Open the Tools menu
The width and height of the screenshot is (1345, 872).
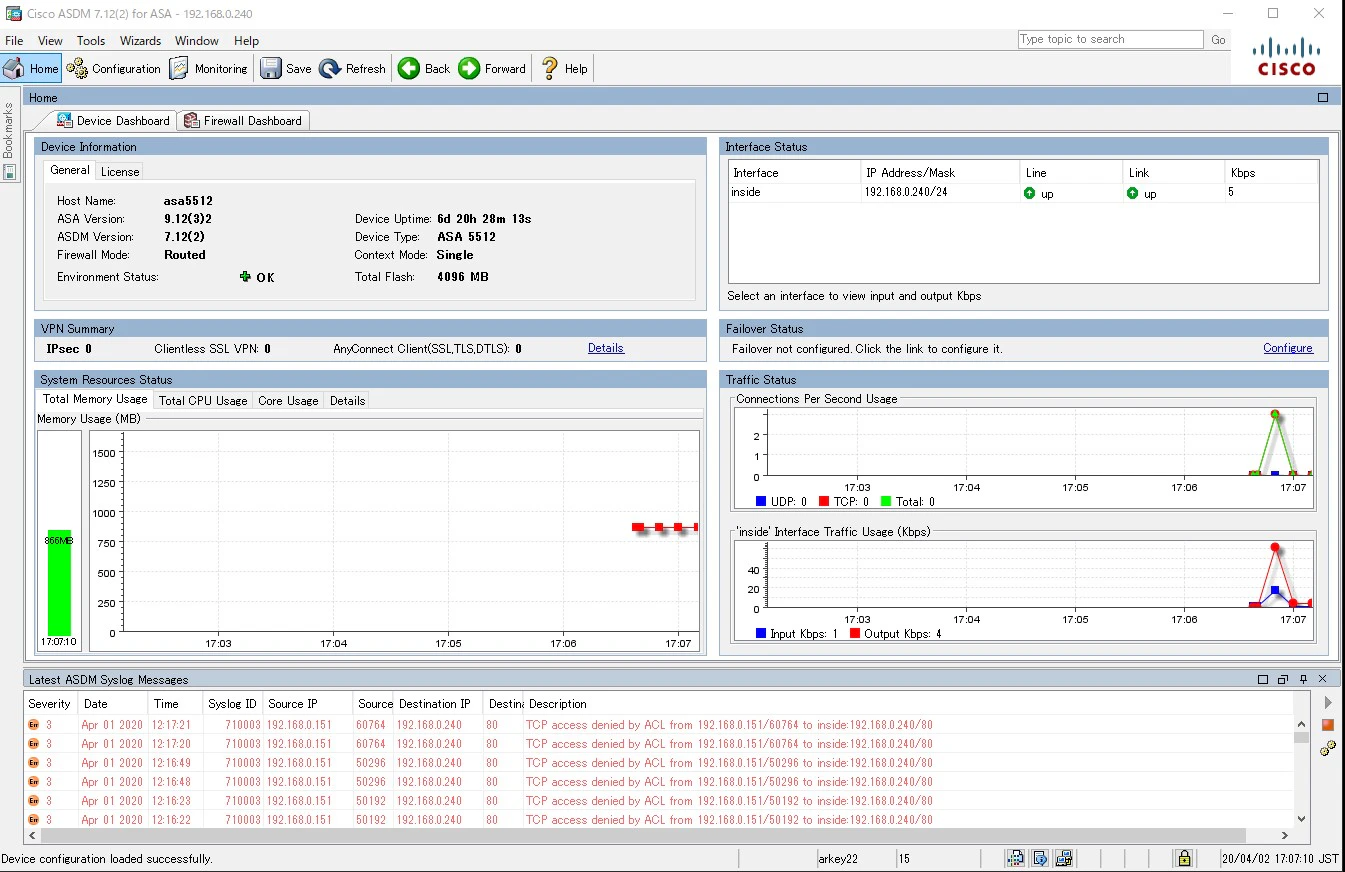91,41
